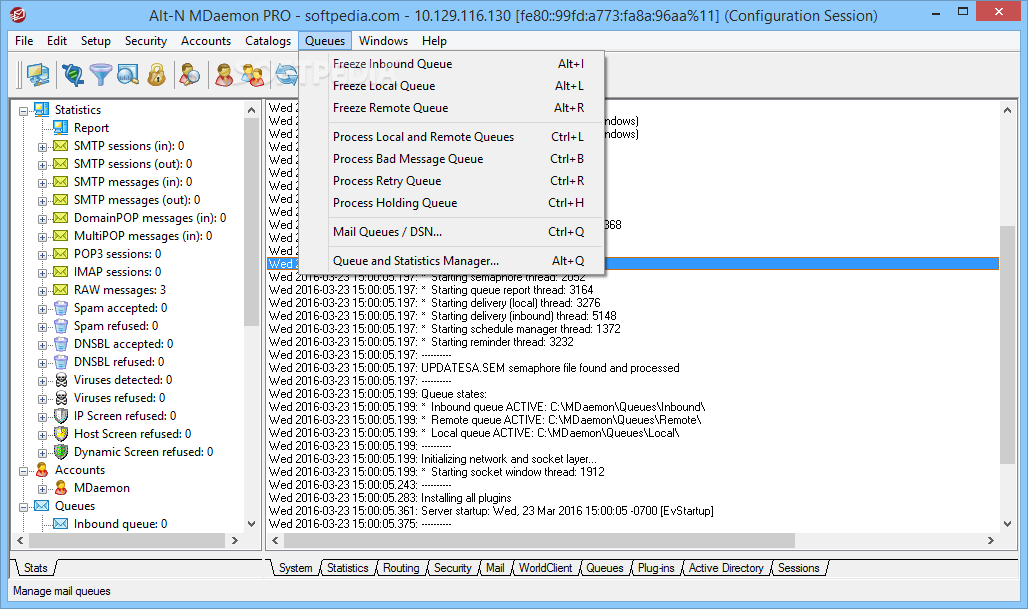Screen dimensions: 1028x609
Task: Switch to the Statistics log tab
Action: [347, 568]
